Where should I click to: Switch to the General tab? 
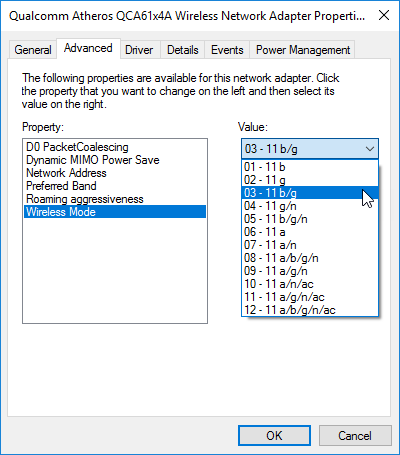pos(33,50)
